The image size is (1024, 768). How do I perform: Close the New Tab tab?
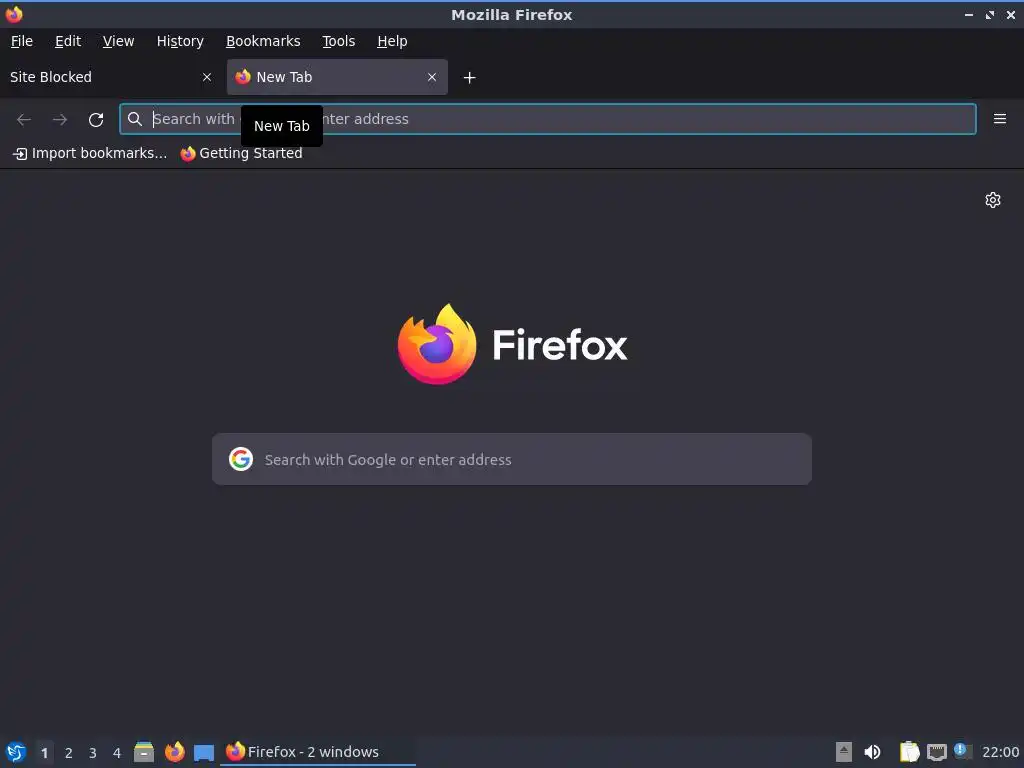click(x=432, y=77)
